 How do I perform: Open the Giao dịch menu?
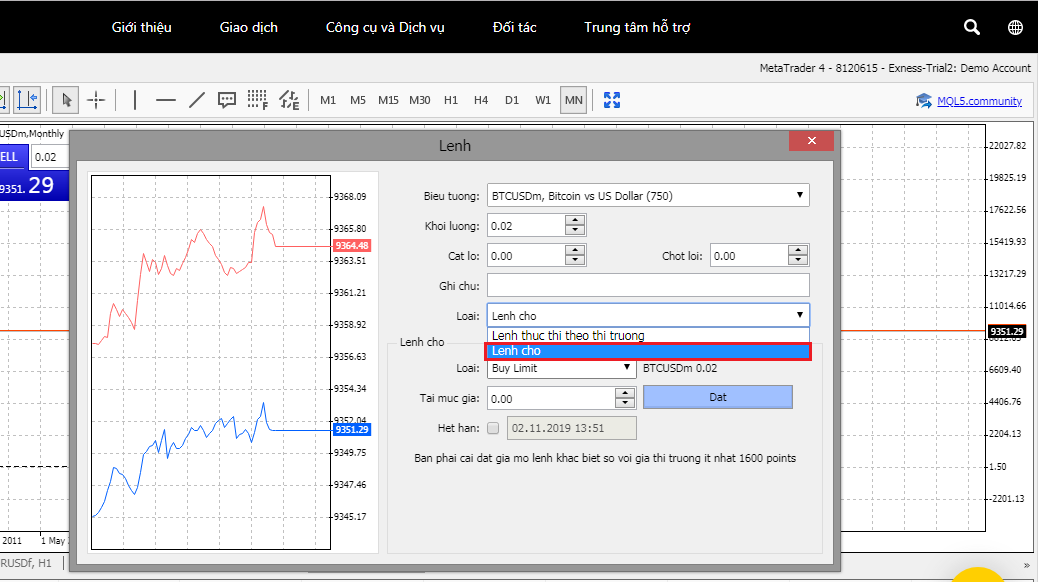(249, 27)
